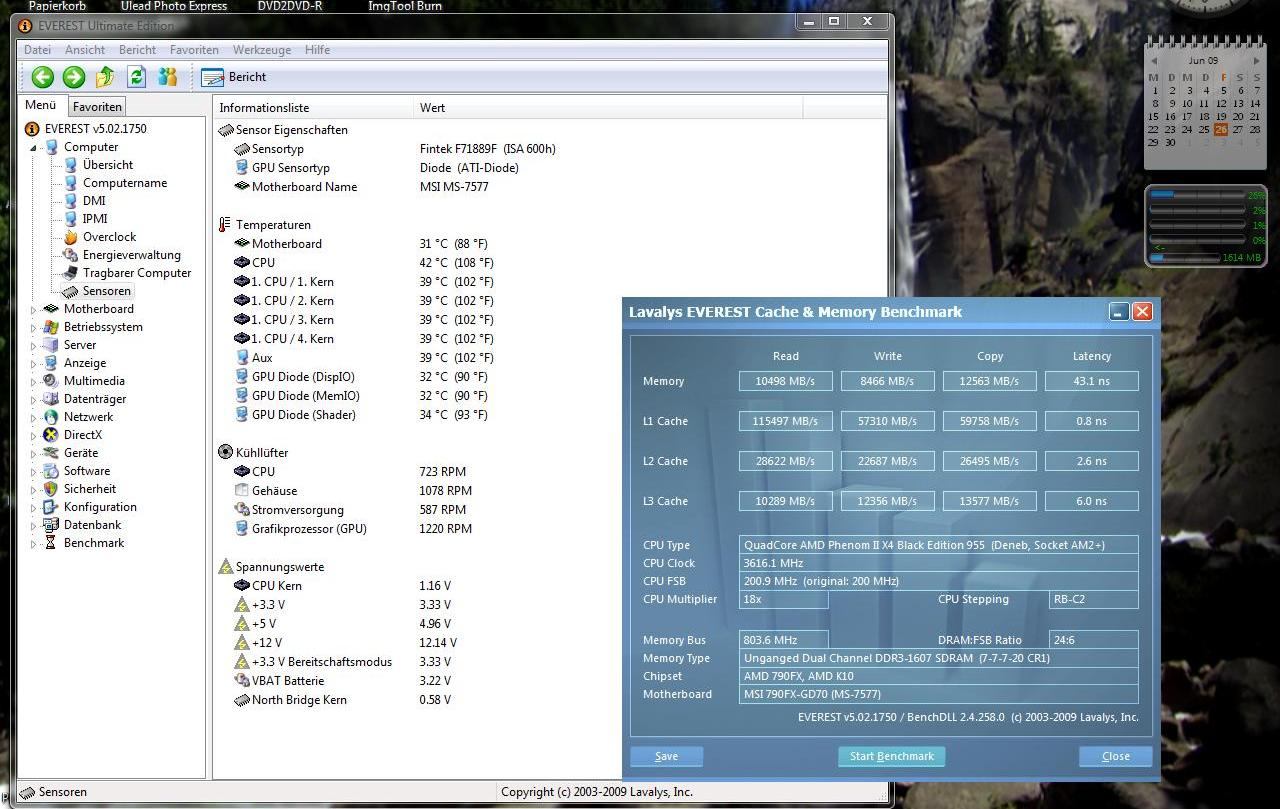This screenshot has width=1280, height=809.
Task: Click Save in the benchmark window
Action: 666,757
